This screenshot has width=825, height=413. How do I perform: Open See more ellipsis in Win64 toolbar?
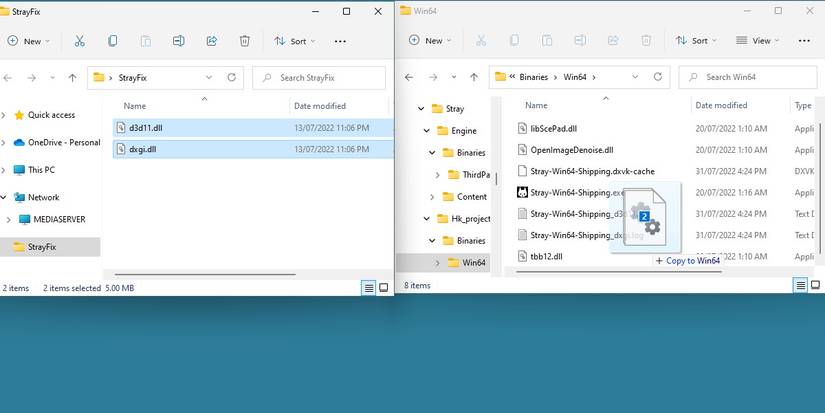[x=804, y=41]
